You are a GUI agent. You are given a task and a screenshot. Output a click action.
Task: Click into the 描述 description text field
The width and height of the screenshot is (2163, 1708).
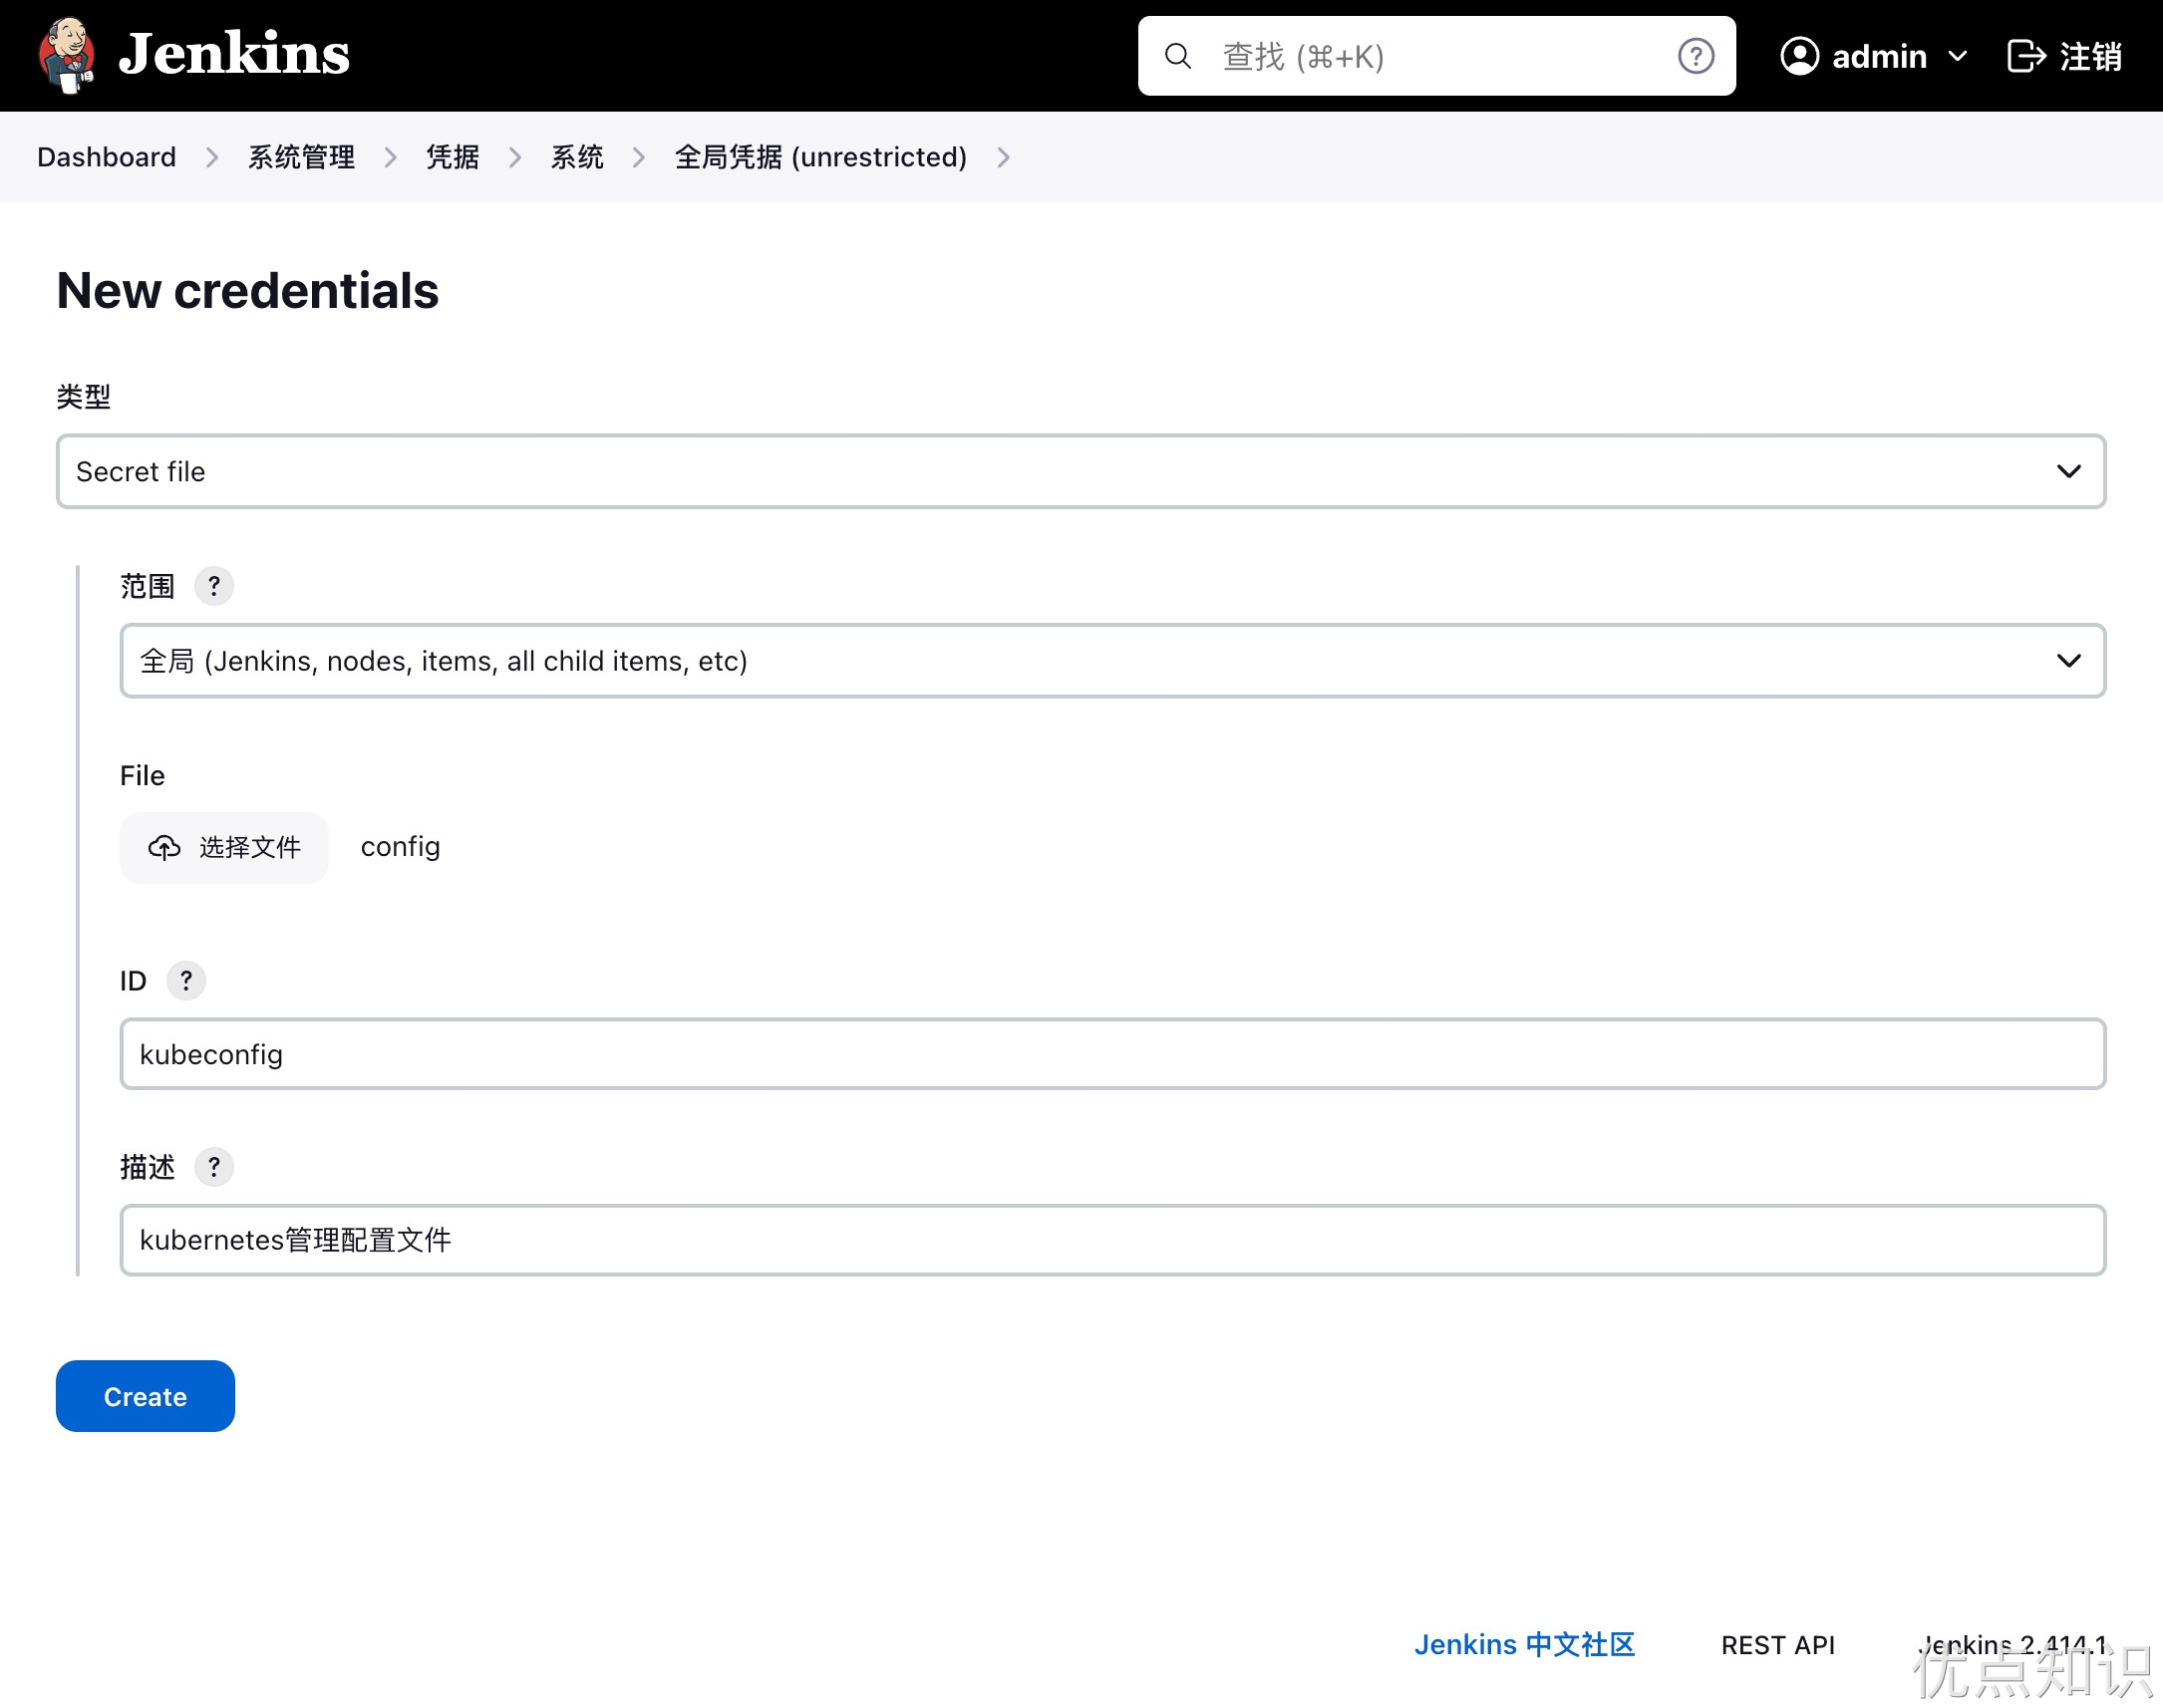[x=1112, y=1240]
